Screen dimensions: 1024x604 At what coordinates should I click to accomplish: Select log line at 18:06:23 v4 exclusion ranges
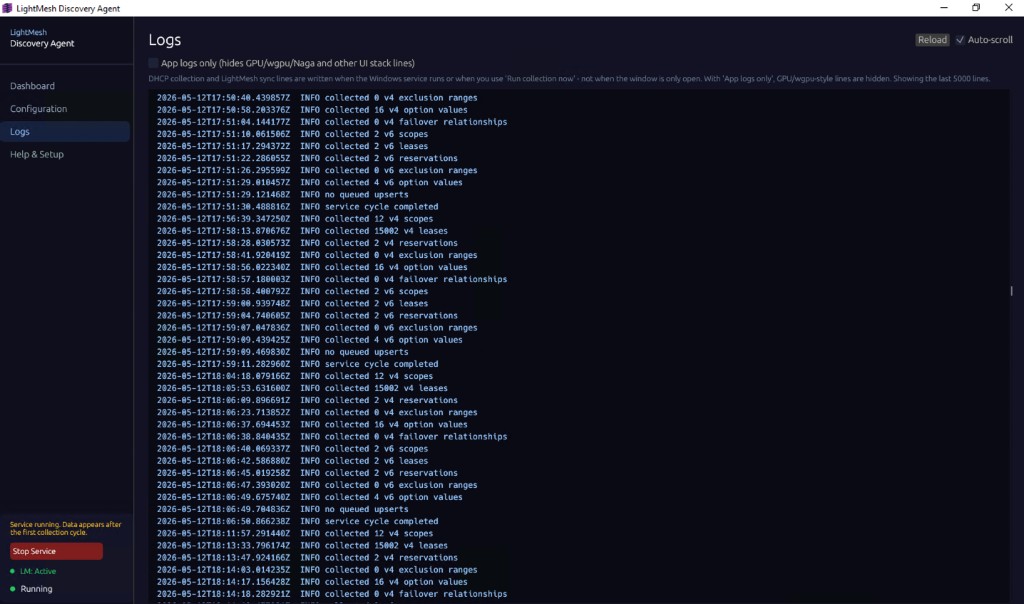pos(317,412)
